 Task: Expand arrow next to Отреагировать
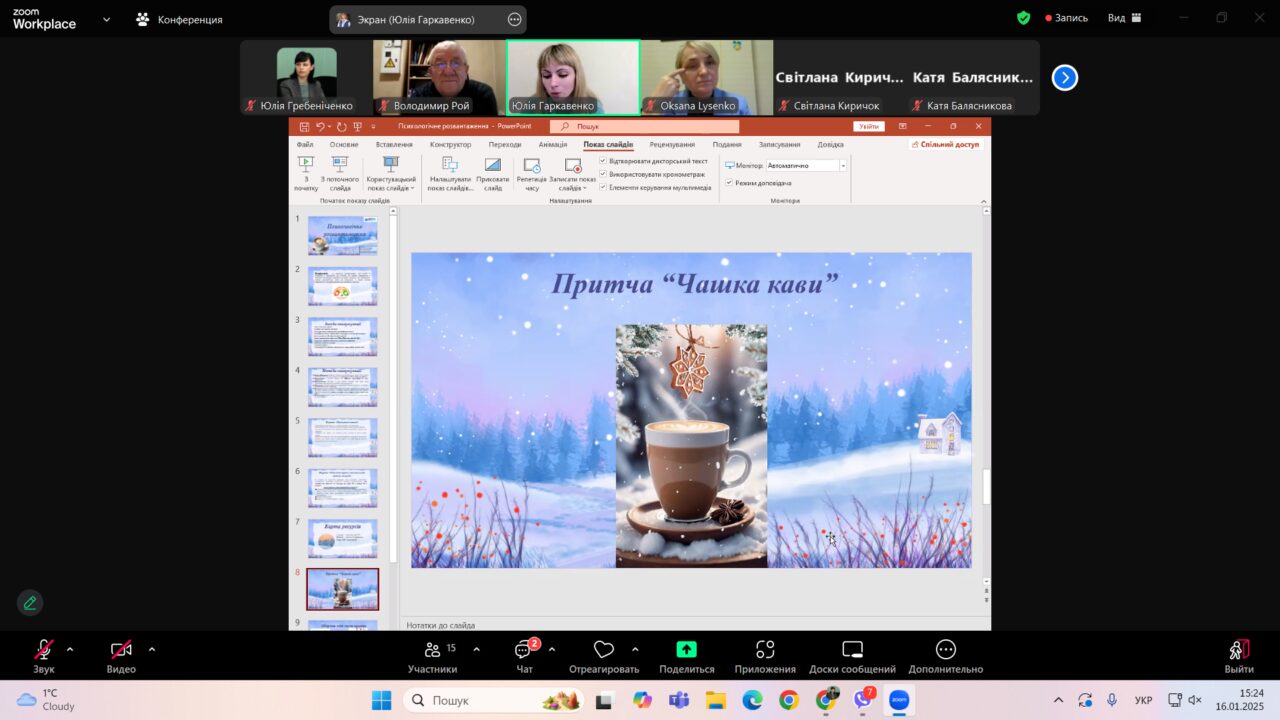pos(635,649)
